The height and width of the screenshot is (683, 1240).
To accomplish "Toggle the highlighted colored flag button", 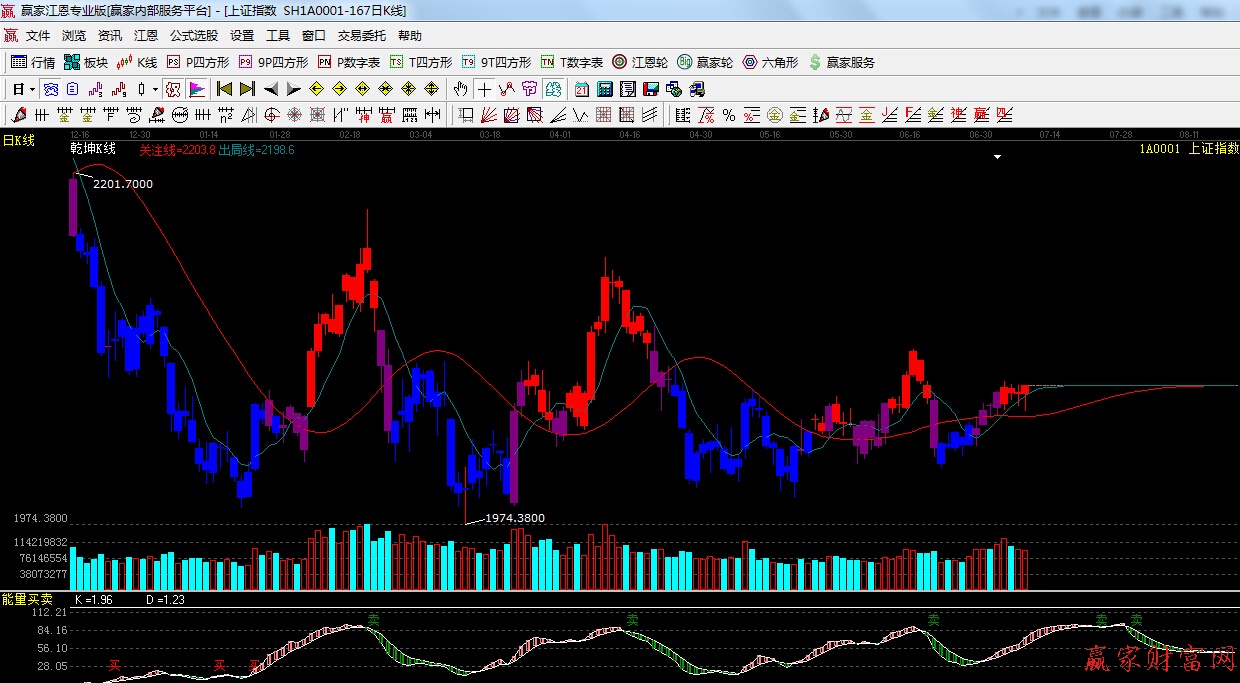I will [x=196, y=89].
